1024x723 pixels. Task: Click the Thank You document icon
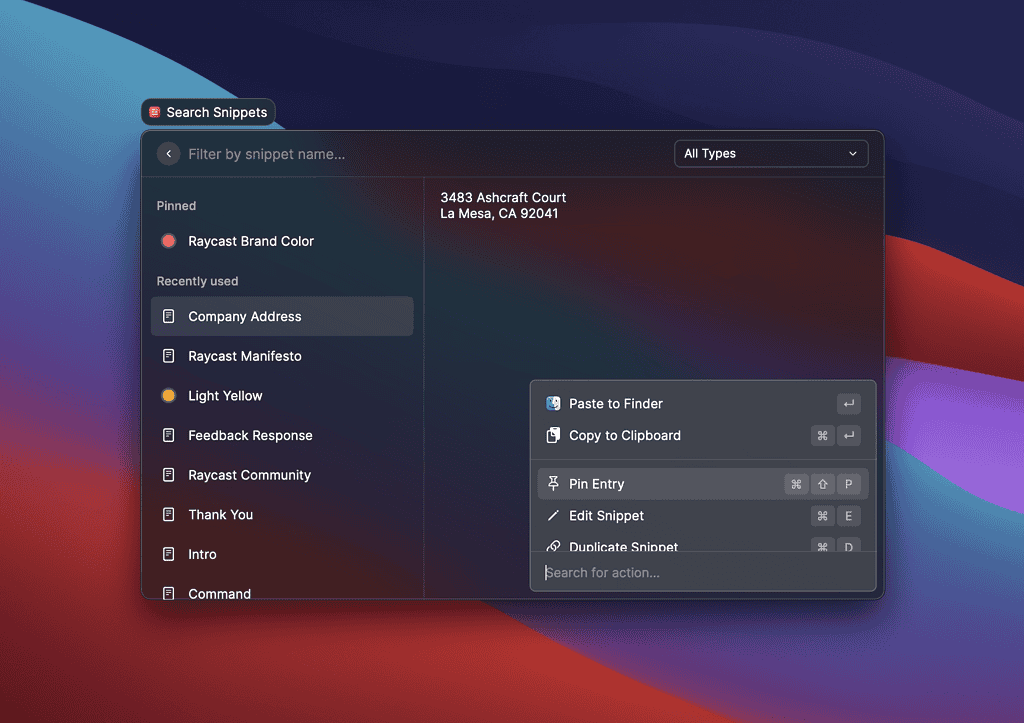point(168,515)
